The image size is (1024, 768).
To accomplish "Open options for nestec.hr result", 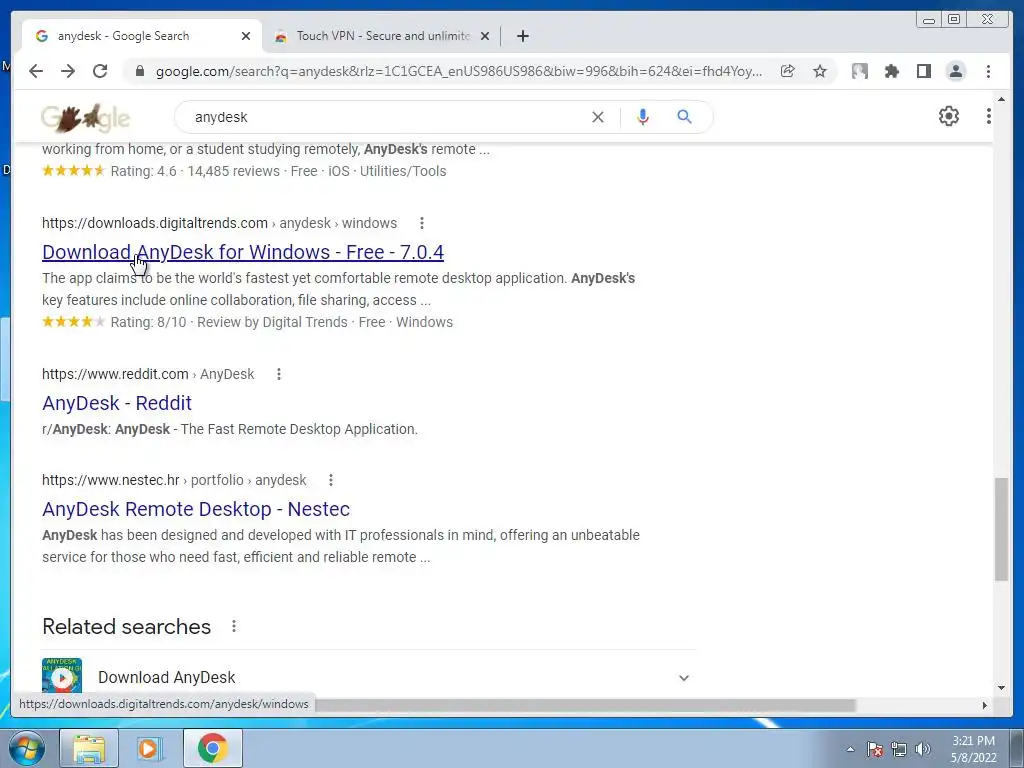I will click(x=331, y=480).
